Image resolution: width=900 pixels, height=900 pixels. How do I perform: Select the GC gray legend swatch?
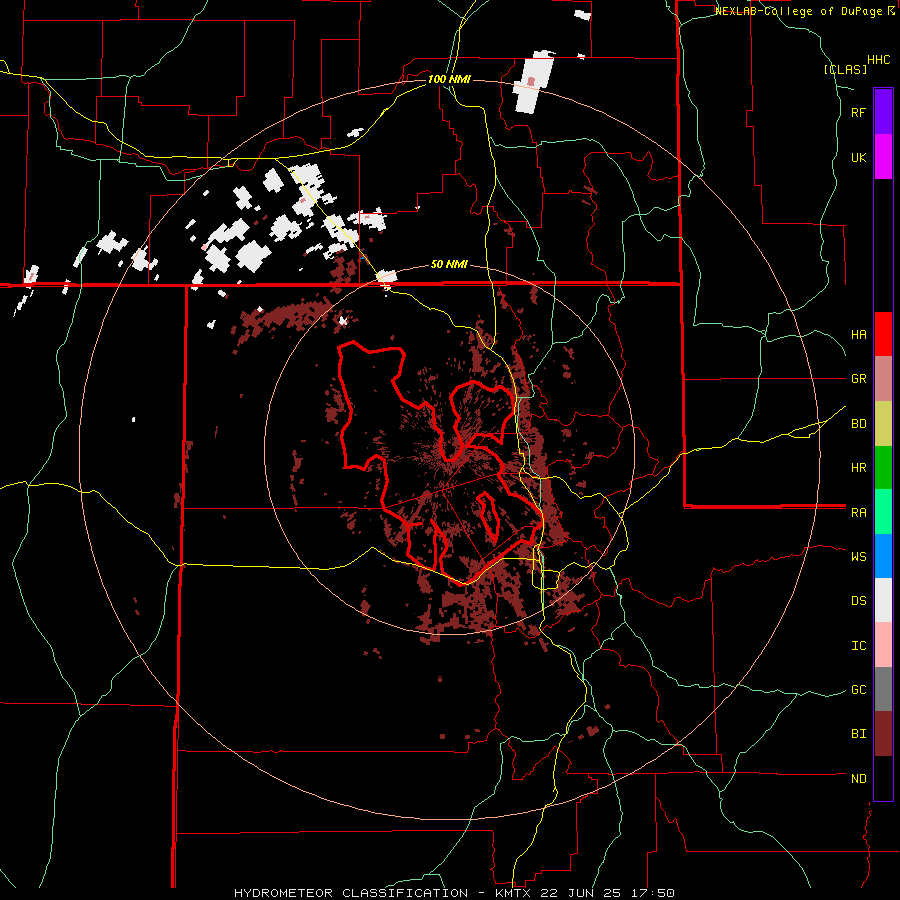883,689
